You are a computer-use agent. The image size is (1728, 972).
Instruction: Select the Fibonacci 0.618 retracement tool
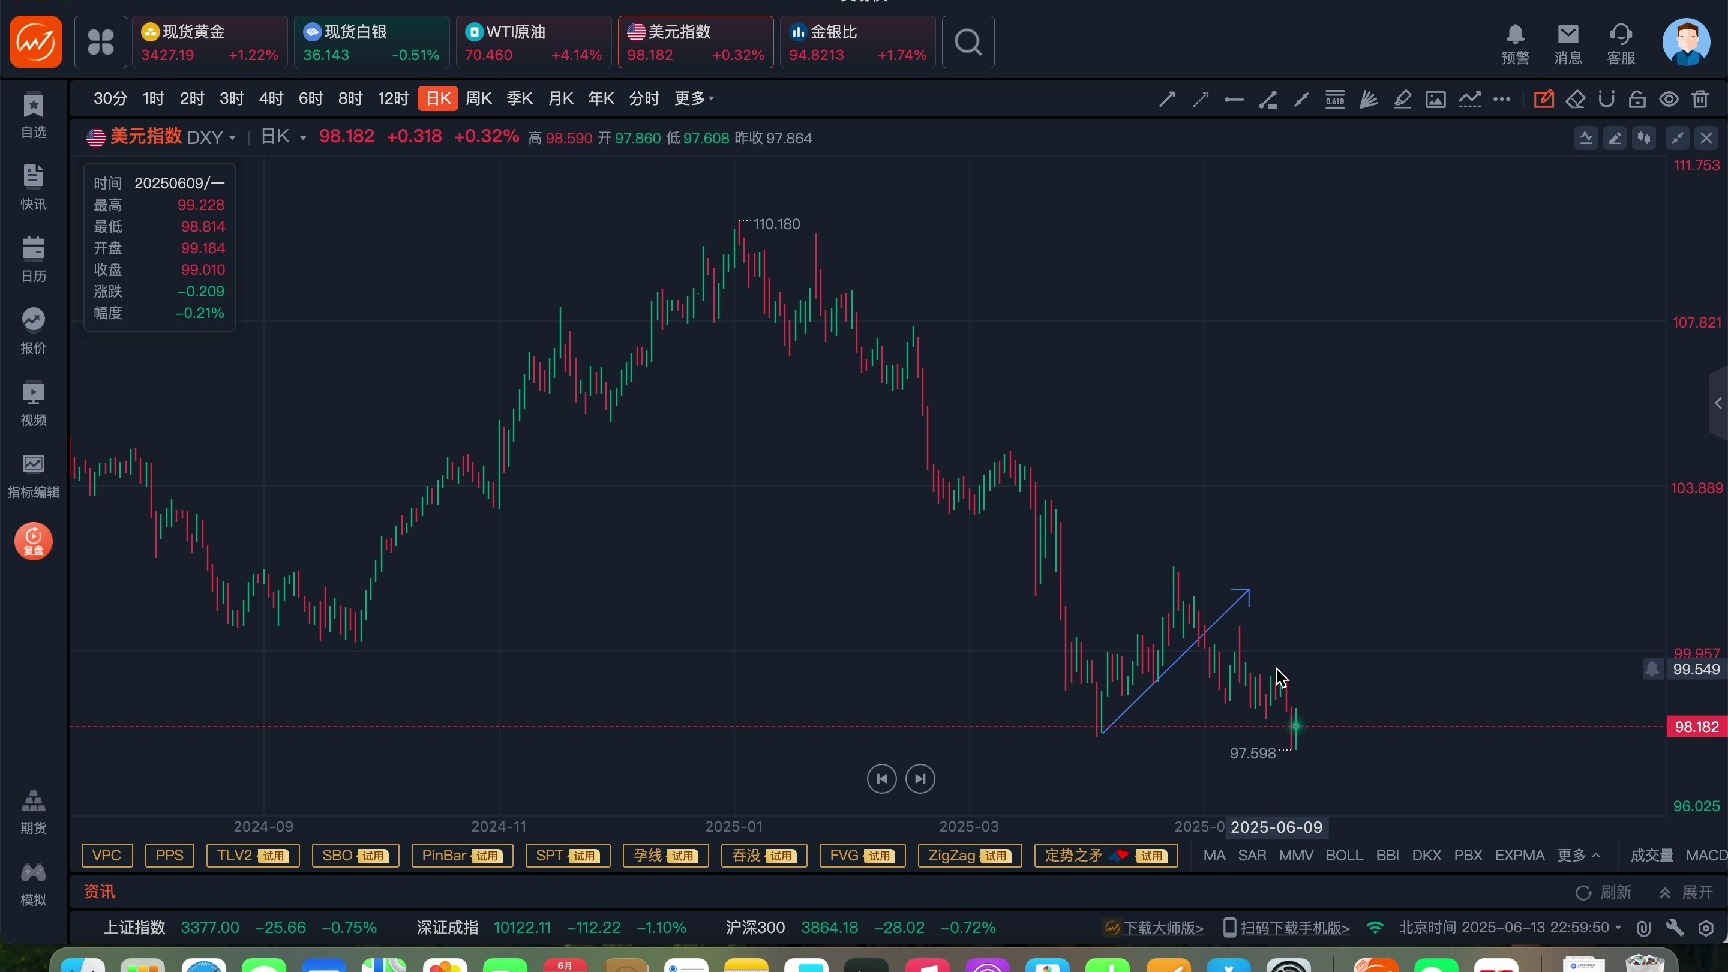tap(1335, 99)
